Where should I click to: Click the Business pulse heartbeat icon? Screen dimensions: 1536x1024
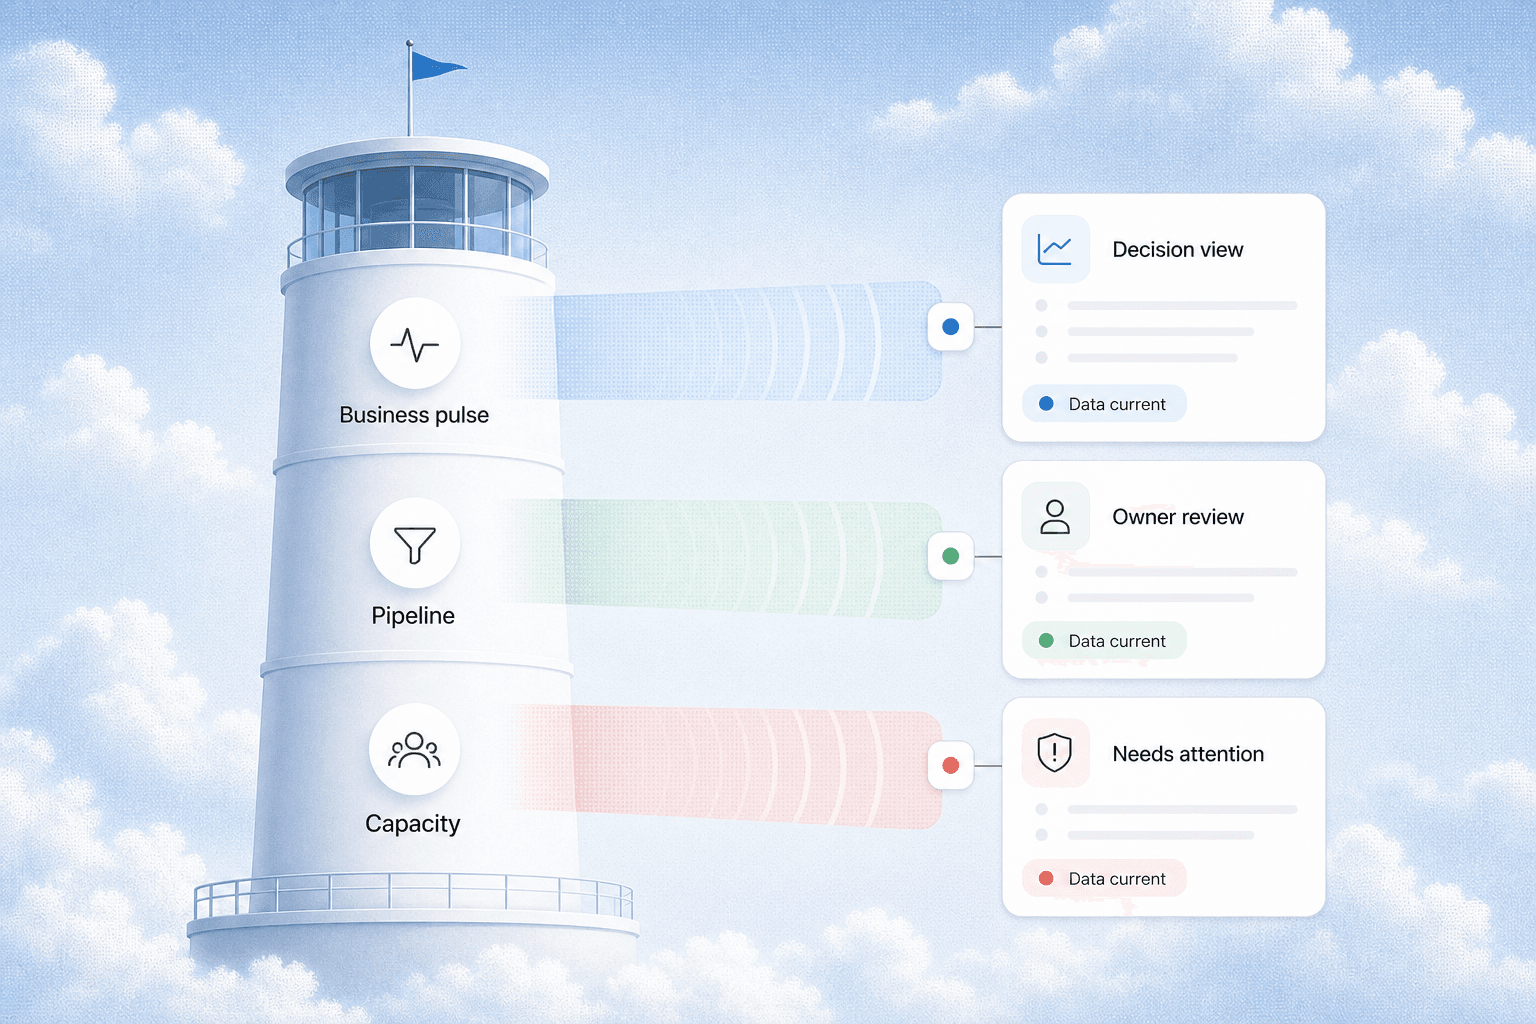[x=415, y=343]
